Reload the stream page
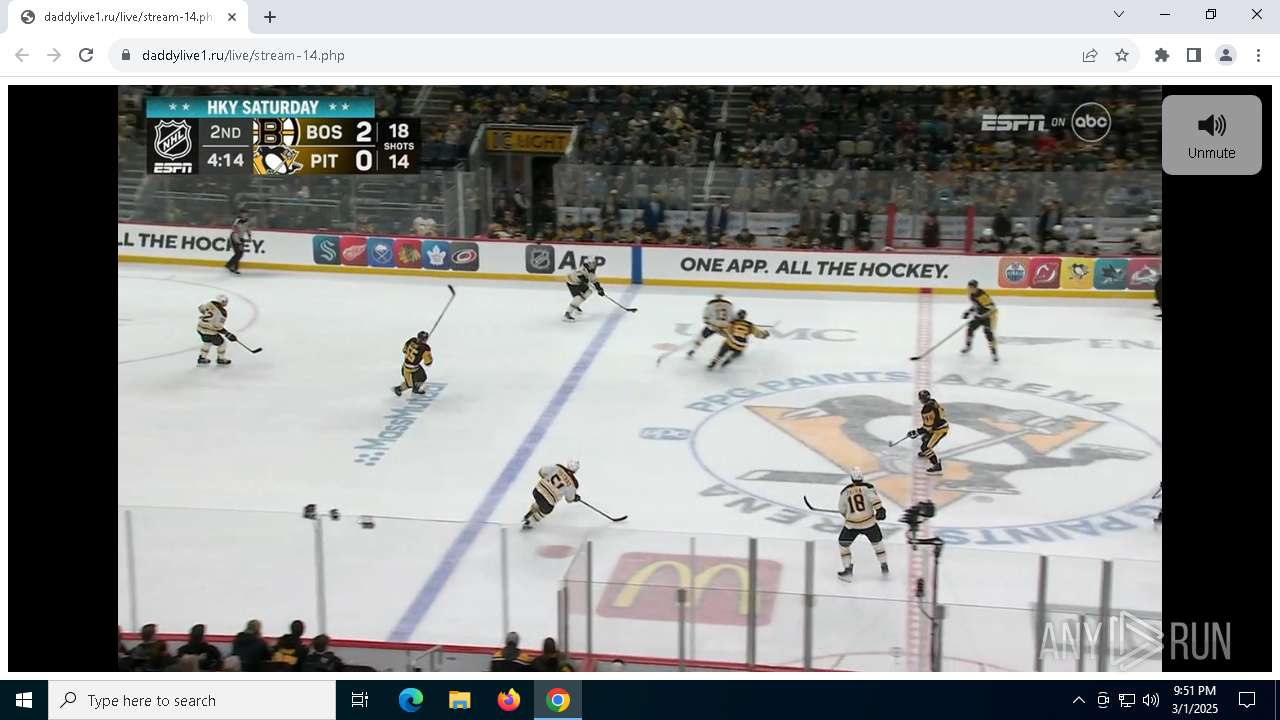Screen dimensions: 1280x720 point(86,55)
